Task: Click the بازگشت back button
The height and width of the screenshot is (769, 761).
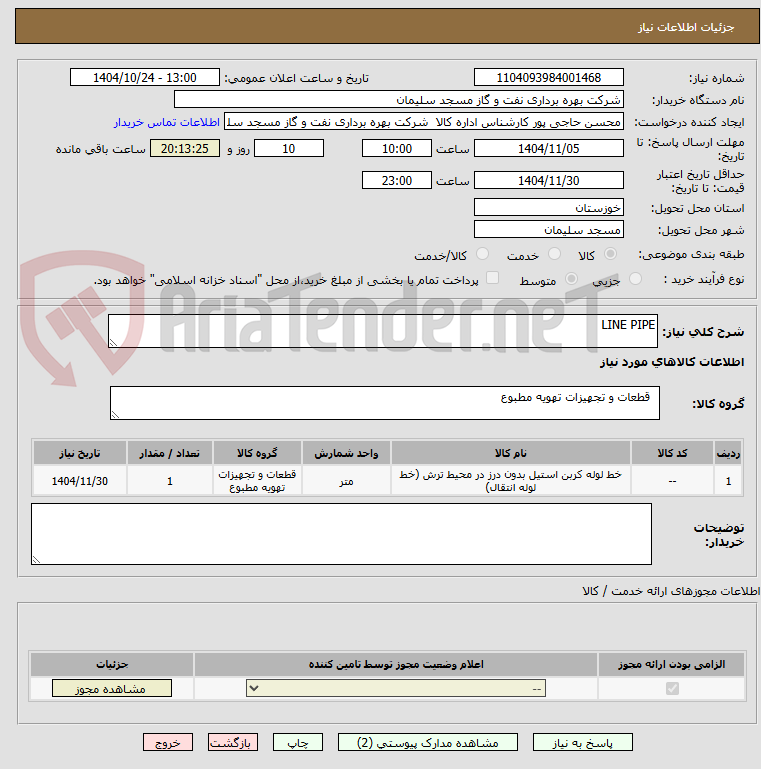Action: [x=232, y=743]
